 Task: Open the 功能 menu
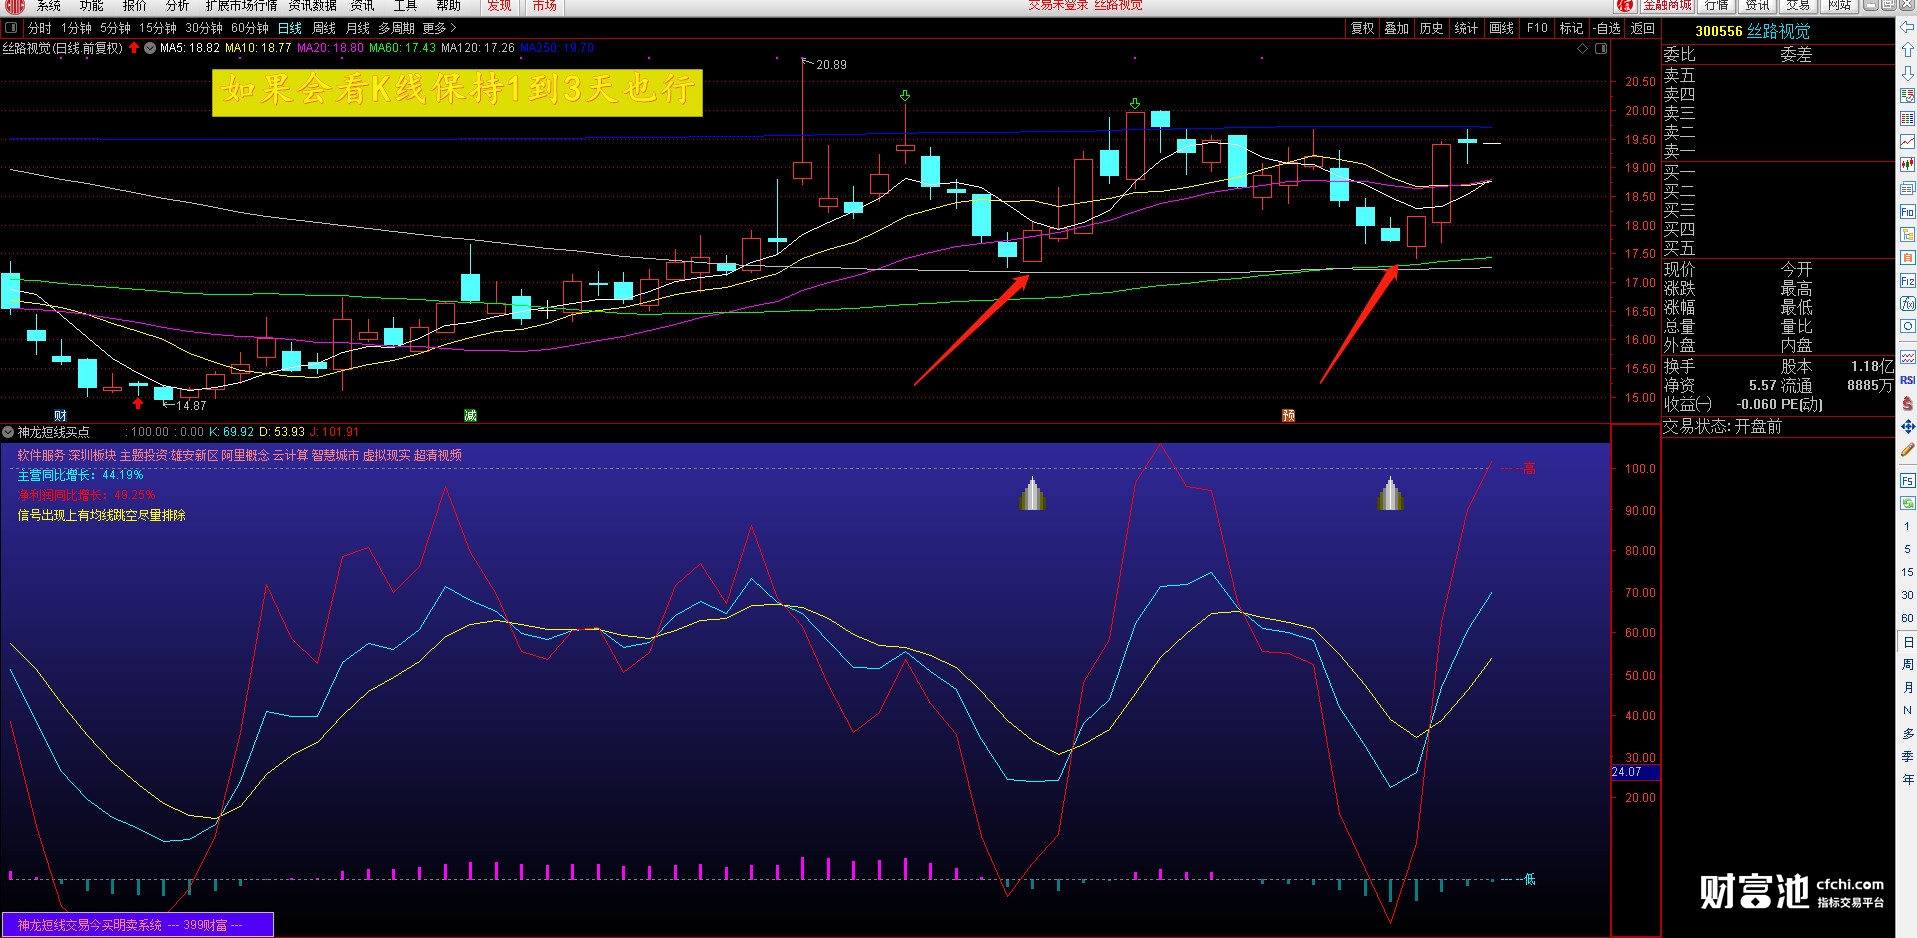click(92, 6)
